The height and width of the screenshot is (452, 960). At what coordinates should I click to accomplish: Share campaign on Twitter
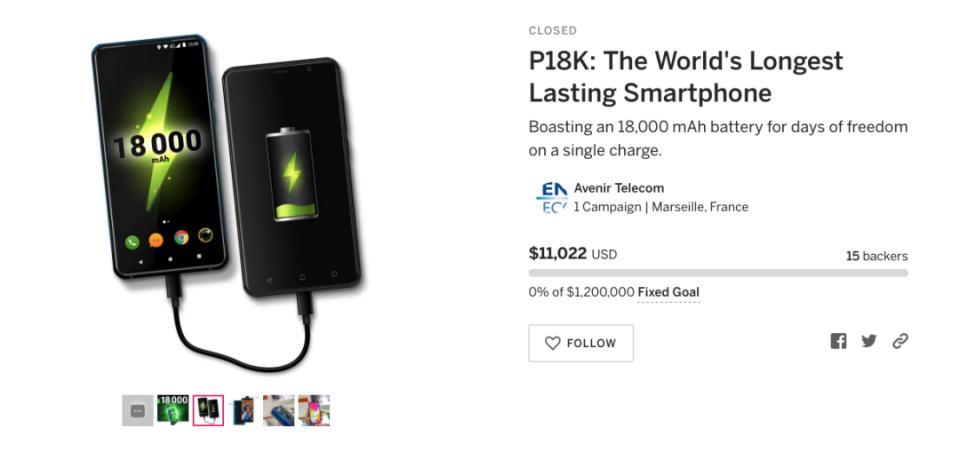[869, 341]
